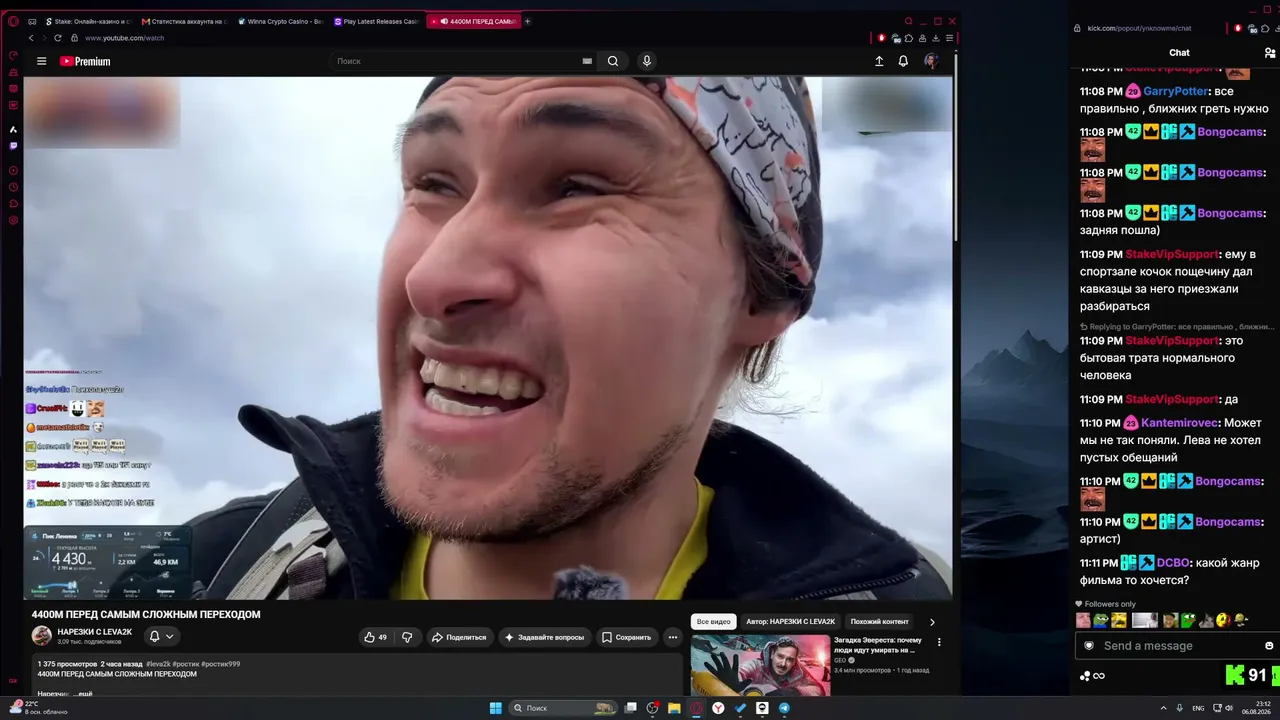The image size is (1280, 720).
Task: Open the emote picker in chat input
Action: (1269, 646)
